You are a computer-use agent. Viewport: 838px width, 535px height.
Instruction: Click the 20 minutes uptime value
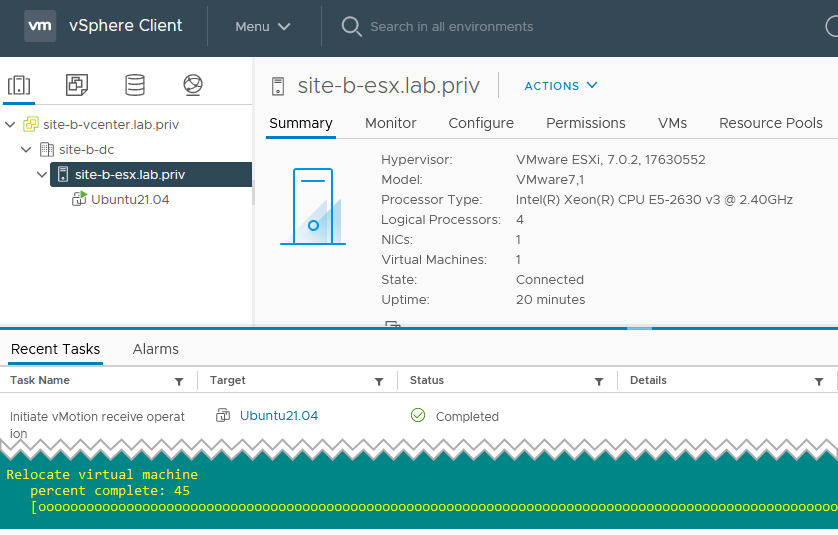click(x=550, y=300)
